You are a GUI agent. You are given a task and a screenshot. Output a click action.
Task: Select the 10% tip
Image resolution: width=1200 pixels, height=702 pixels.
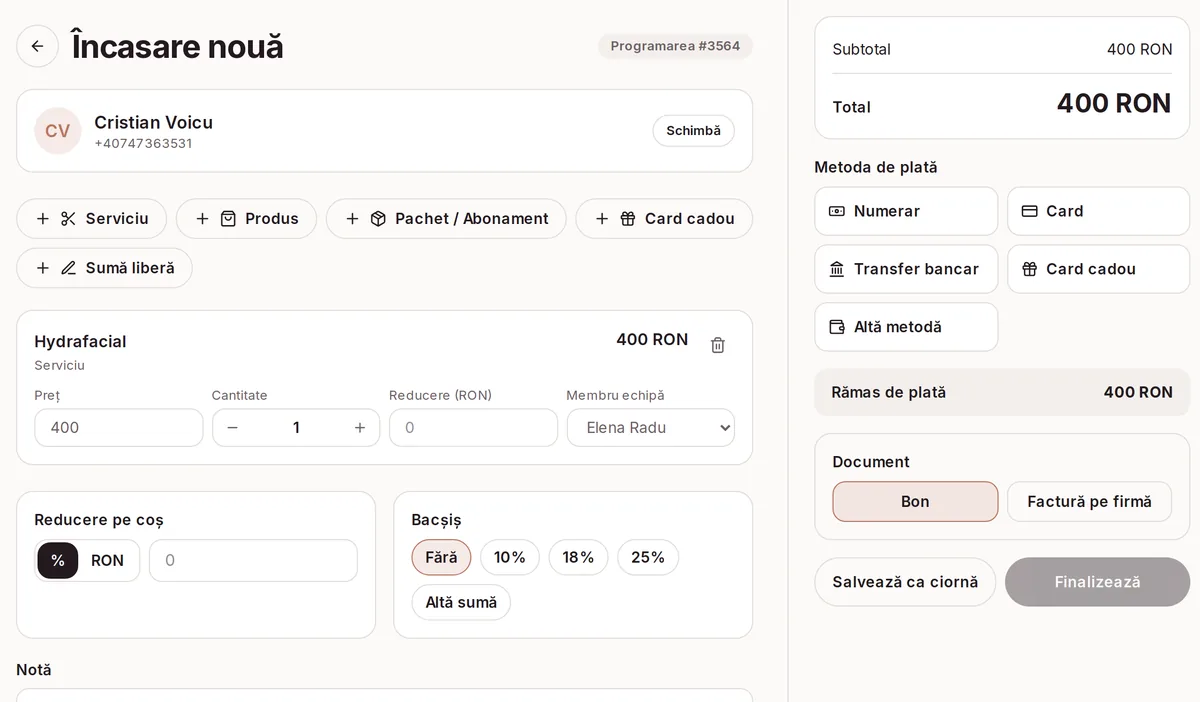[510, 558]
